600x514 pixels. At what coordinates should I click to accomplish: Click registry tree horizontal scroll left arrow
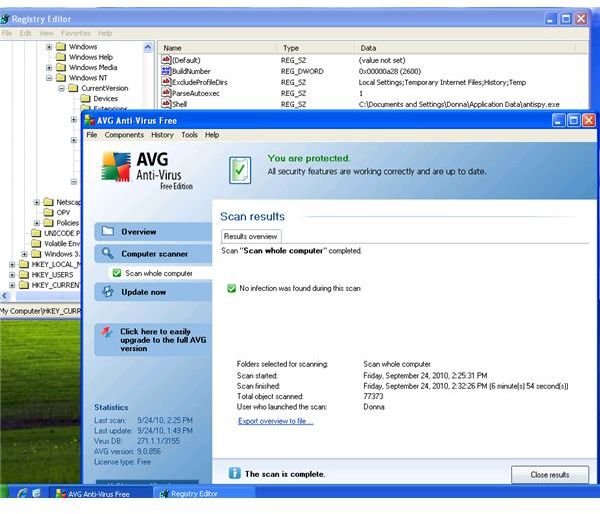tap(5, 296)
